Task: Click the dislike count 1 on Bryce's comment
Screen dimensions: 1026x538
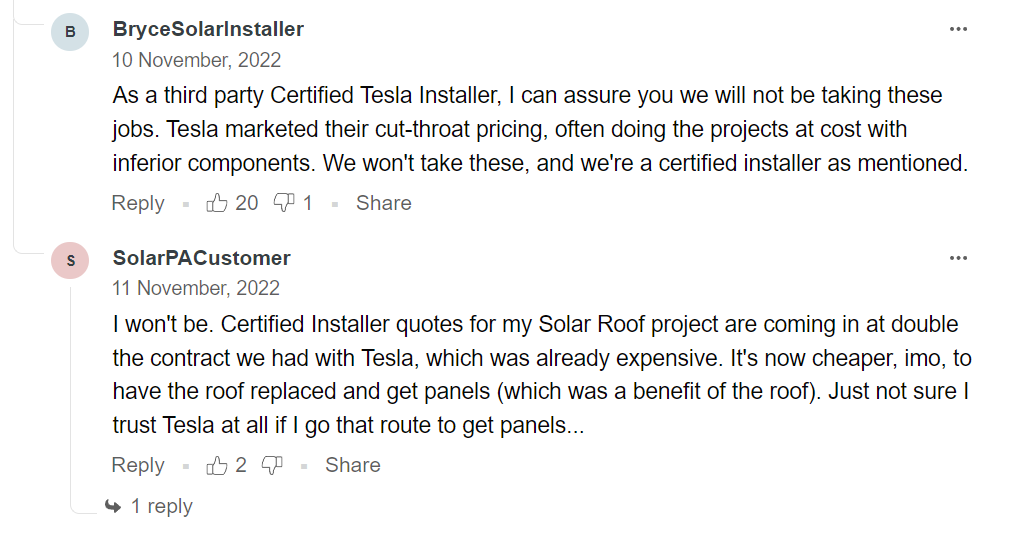Action: (x=307, y=204)
